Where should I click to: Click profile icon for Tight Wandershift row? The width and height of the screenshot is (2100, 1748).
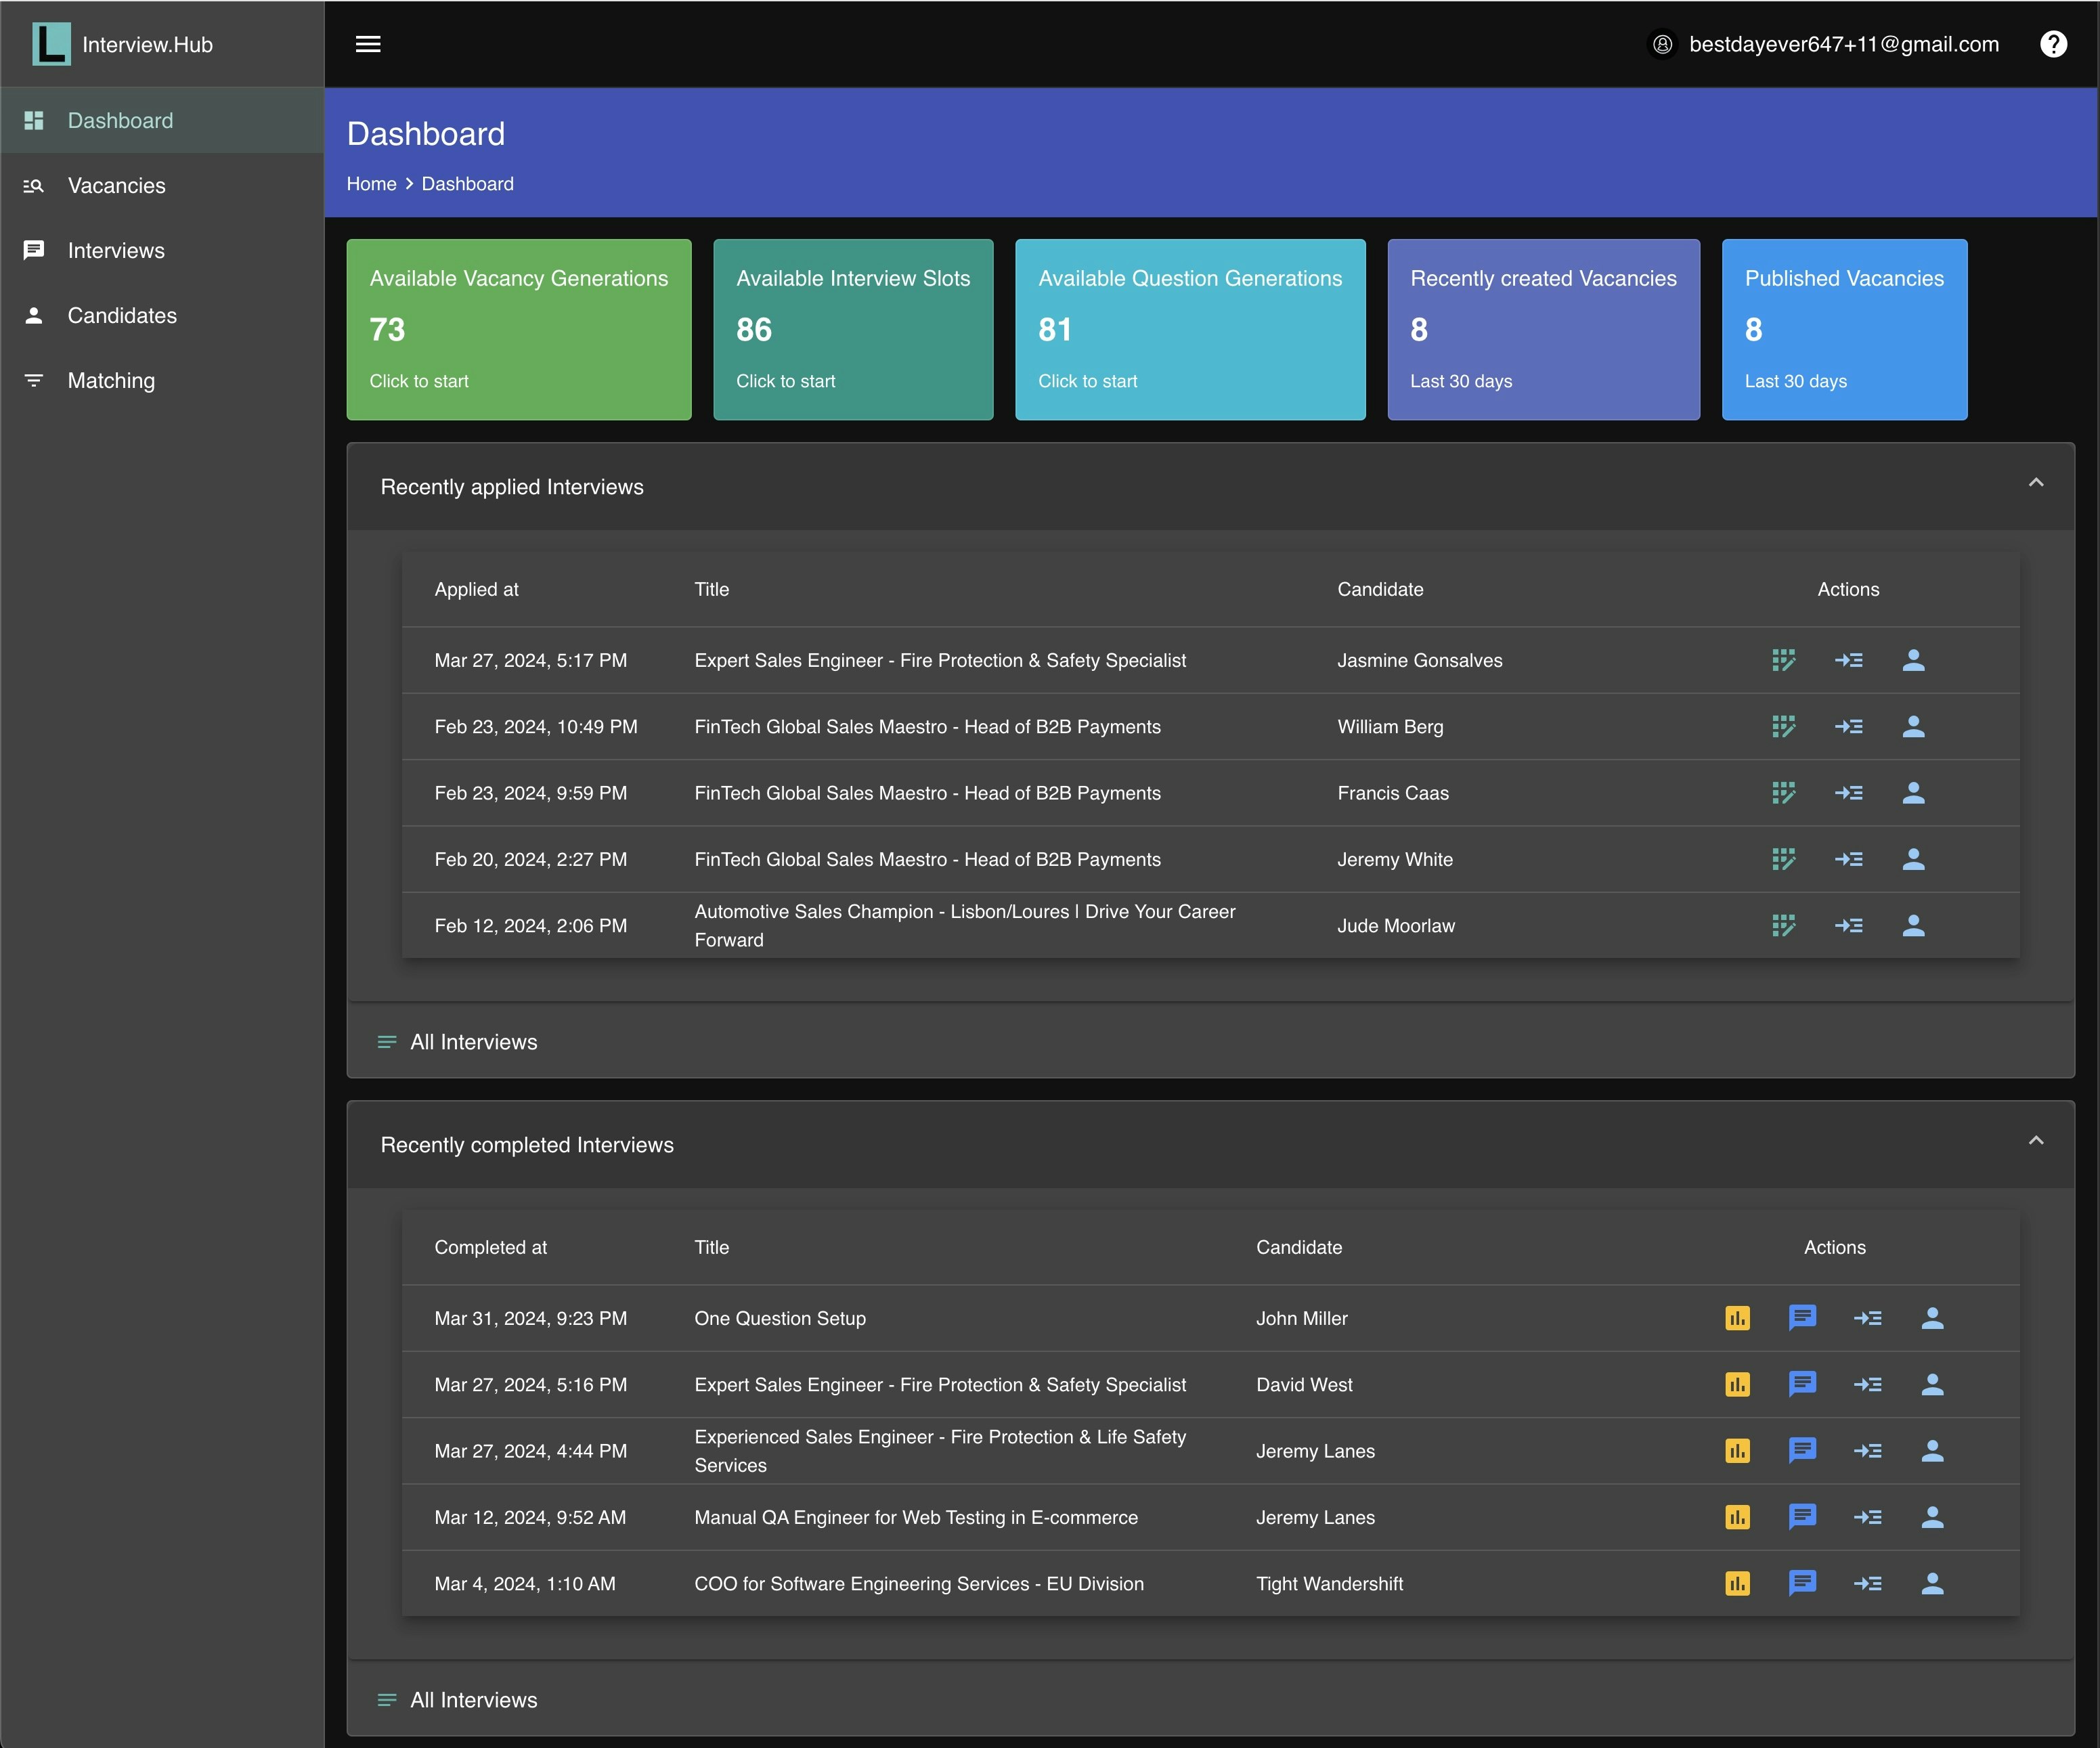[1932, 1583]
